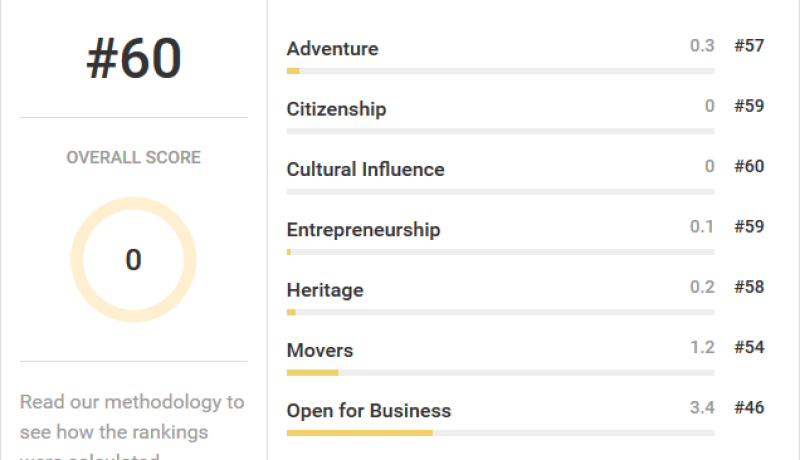Open the Citizenship category

[336, 109]
